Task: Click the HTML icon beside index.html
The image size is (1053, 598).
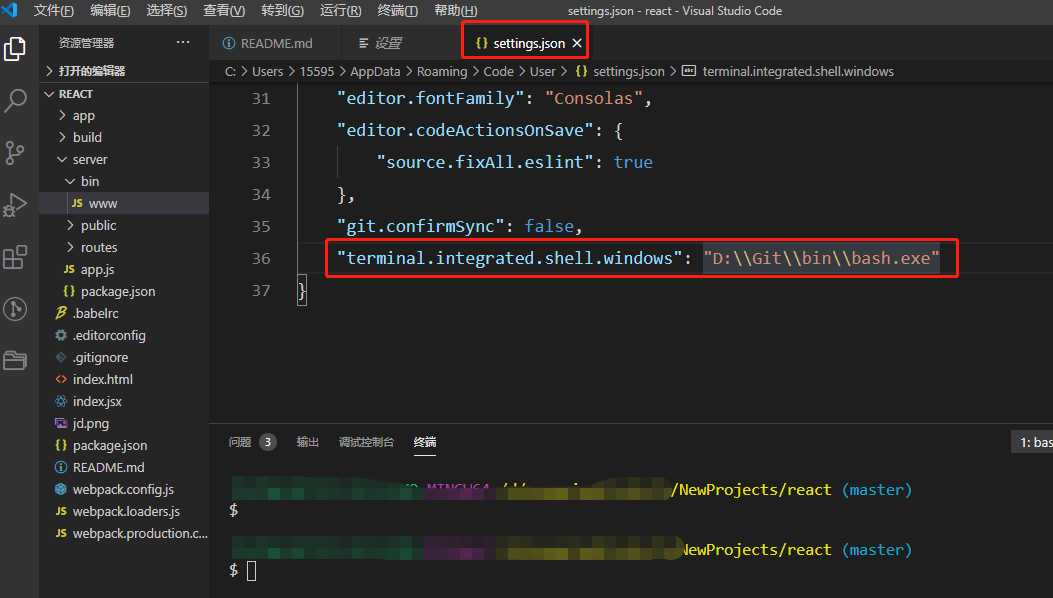Action: 61,379
